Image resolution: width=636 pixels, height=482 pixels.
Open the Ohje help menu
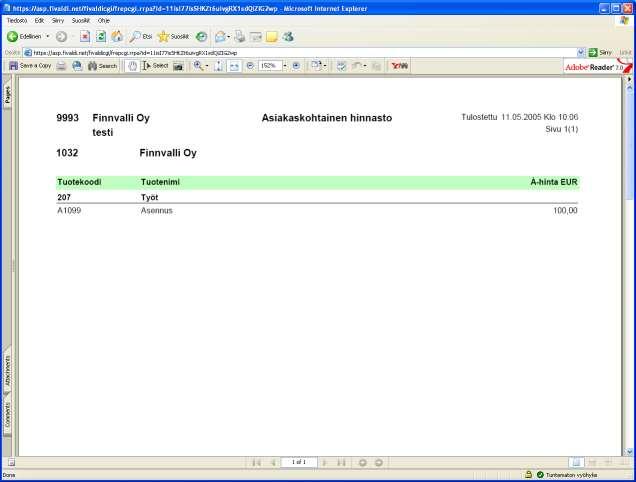pos(103,20)
